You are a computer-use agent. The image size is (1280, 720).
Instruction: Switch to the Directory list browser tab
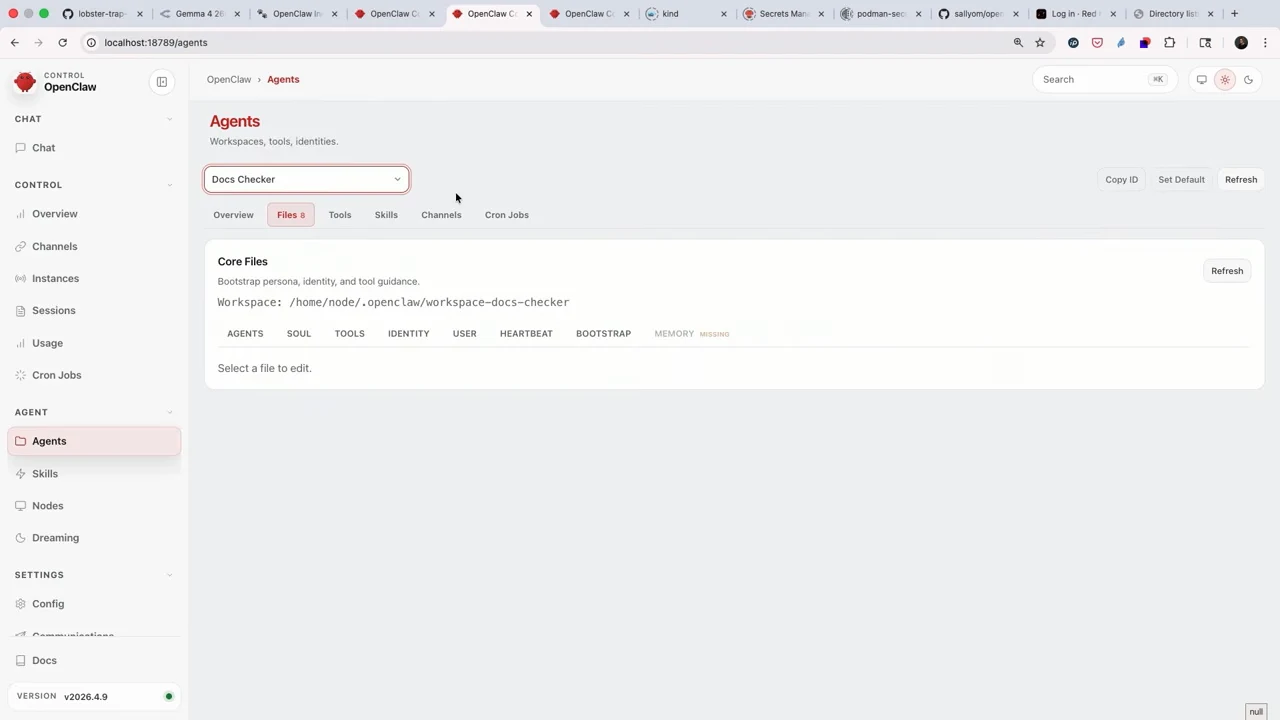tap(1173, 14)
